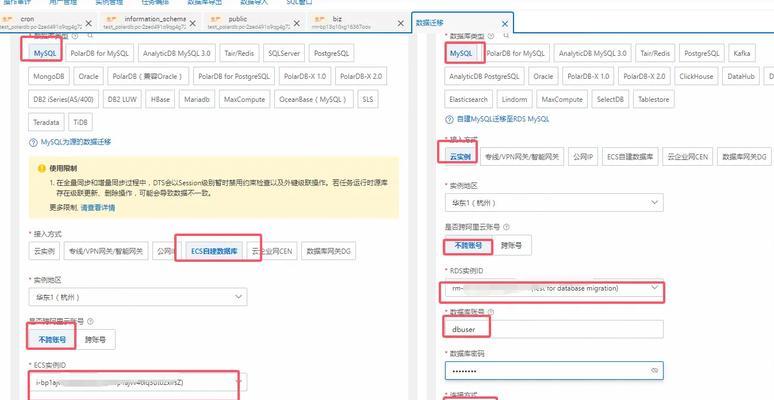Screen dimensions: 774x400
Task: Open the ECS实例ID dropdown
Action: pyautogui.click(x=138, y=382)
